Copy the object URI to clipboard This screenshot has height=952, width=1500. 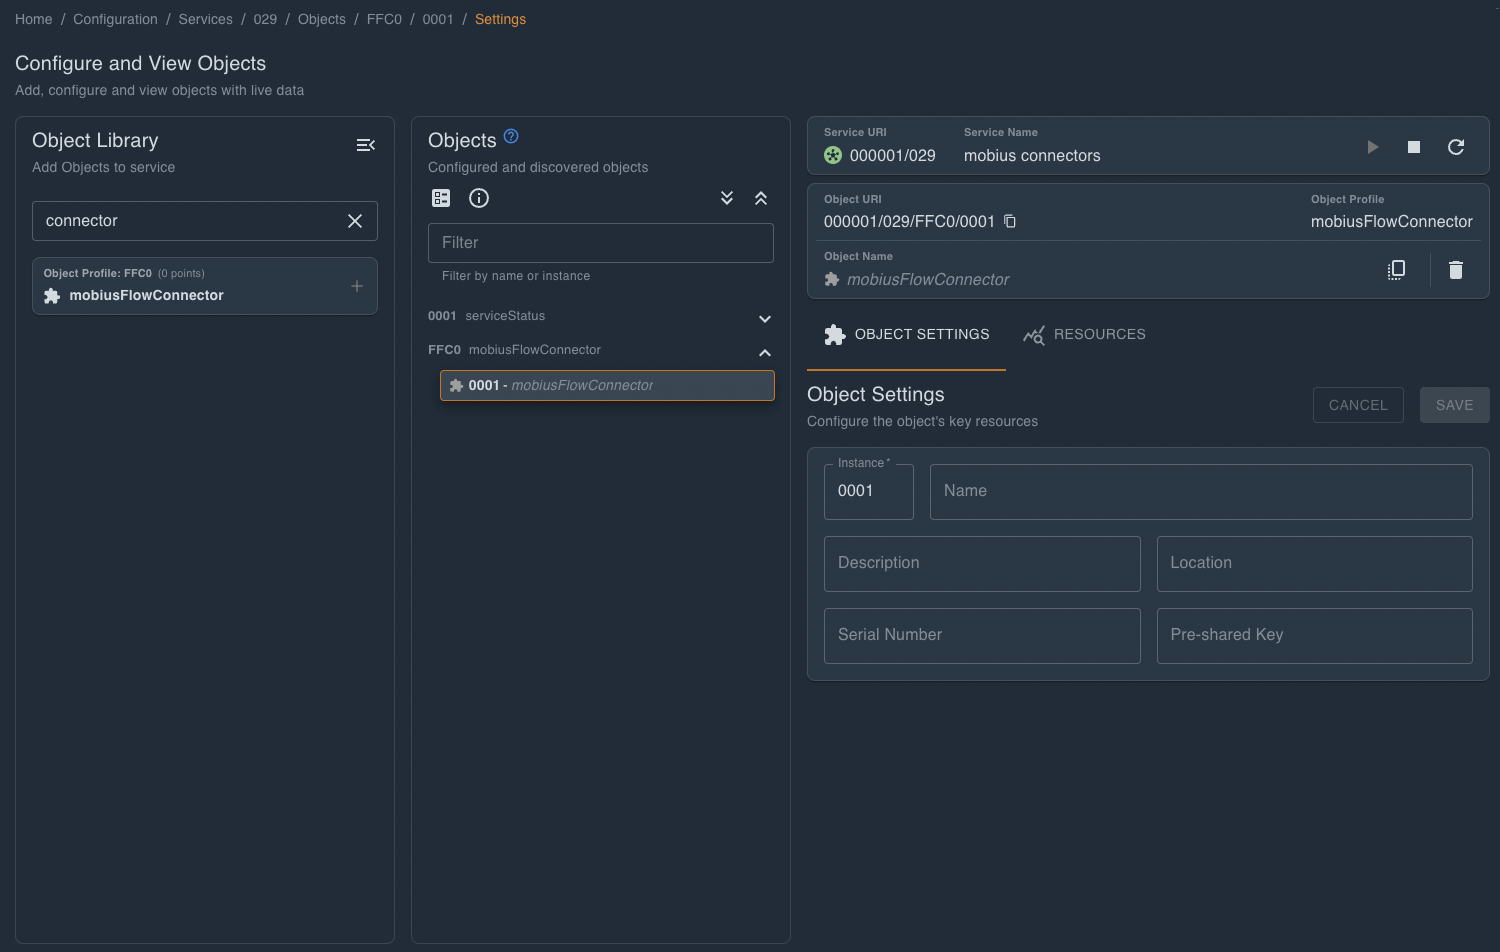click(x=1010, y=221)
